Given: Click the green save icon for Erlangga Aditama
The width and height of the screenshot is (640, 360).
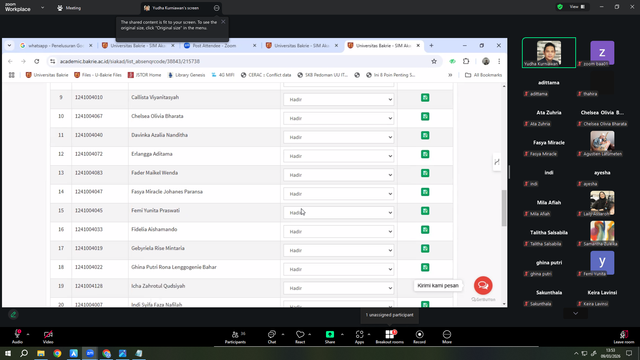Looking at the screenshot, I should coord(425,154).
